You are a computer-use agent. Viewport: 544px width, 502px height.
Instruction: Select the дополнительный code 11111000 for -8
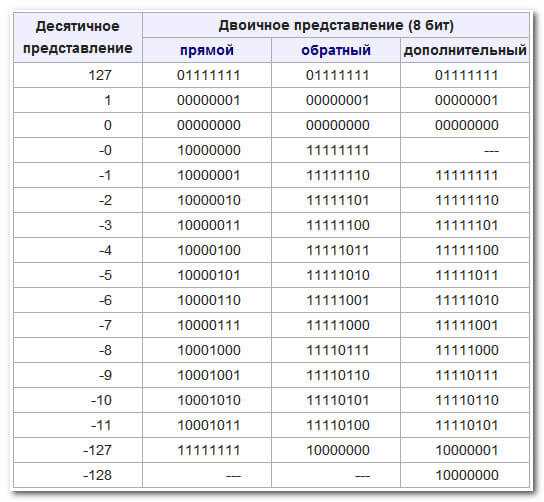[x=467, y=350]
